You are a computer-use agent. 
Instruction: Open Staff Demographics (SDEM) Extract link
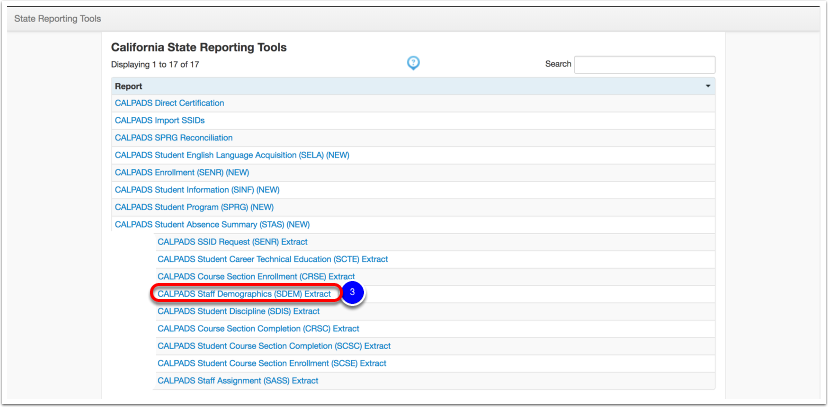click(x=244, y=294)
